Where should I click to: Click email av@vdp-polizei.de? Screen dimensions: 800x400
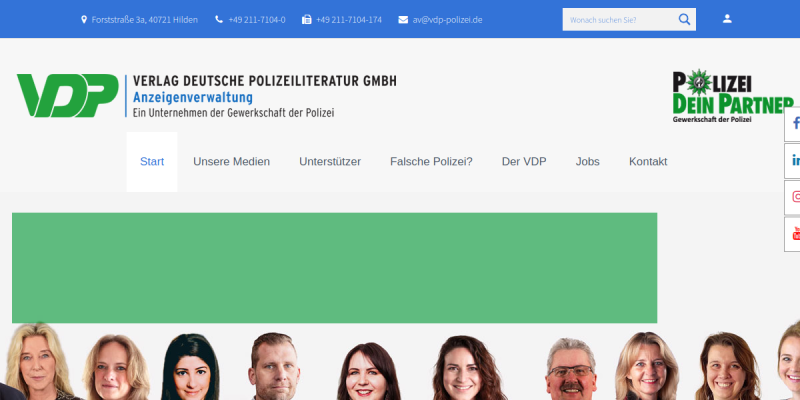point(447,20)
